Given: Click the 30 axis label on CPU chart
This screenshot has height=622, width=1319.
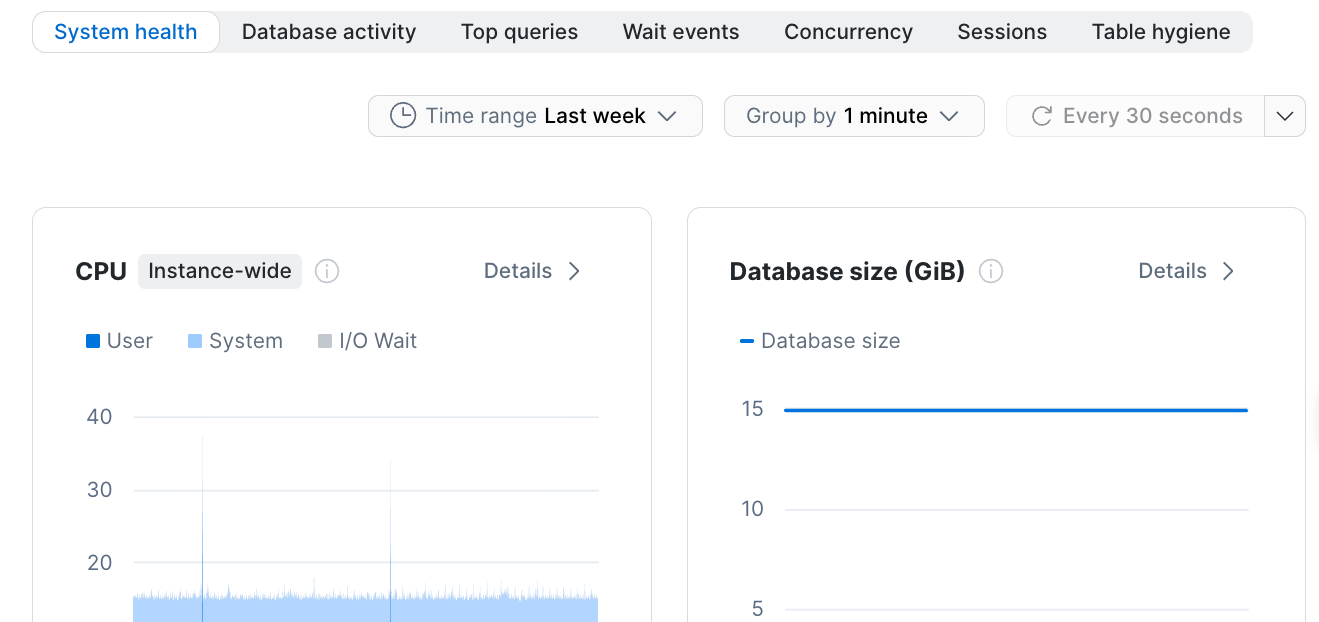Looking at the screenshot, I should point(100,490).
